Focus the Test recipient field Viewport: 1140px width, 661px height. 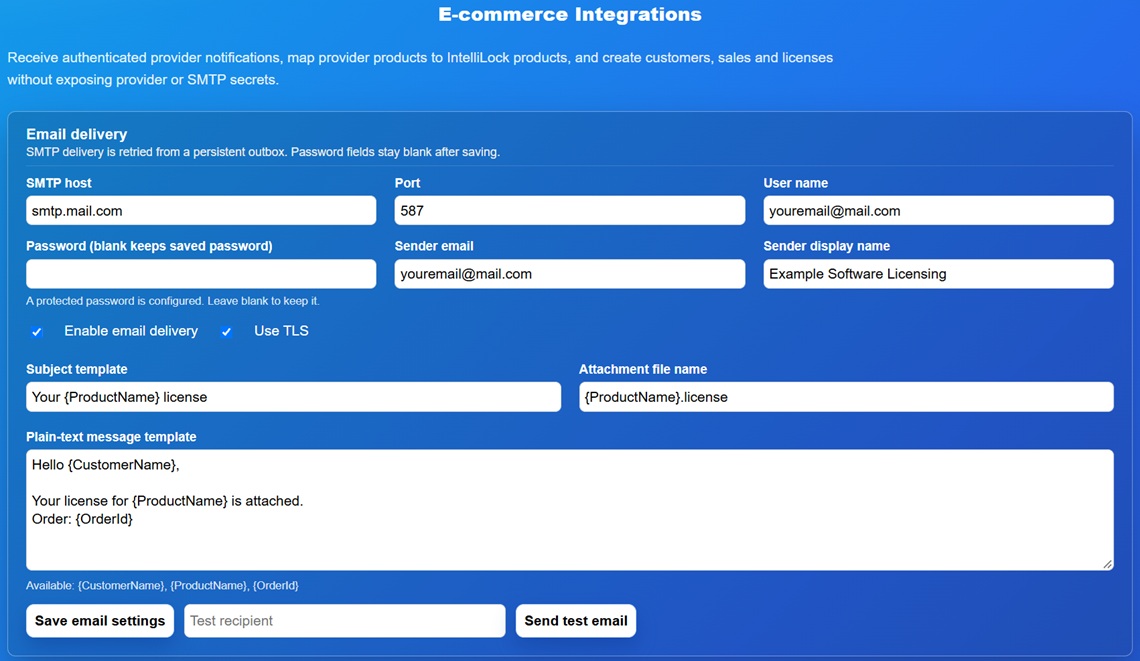(x=345, y=621)
